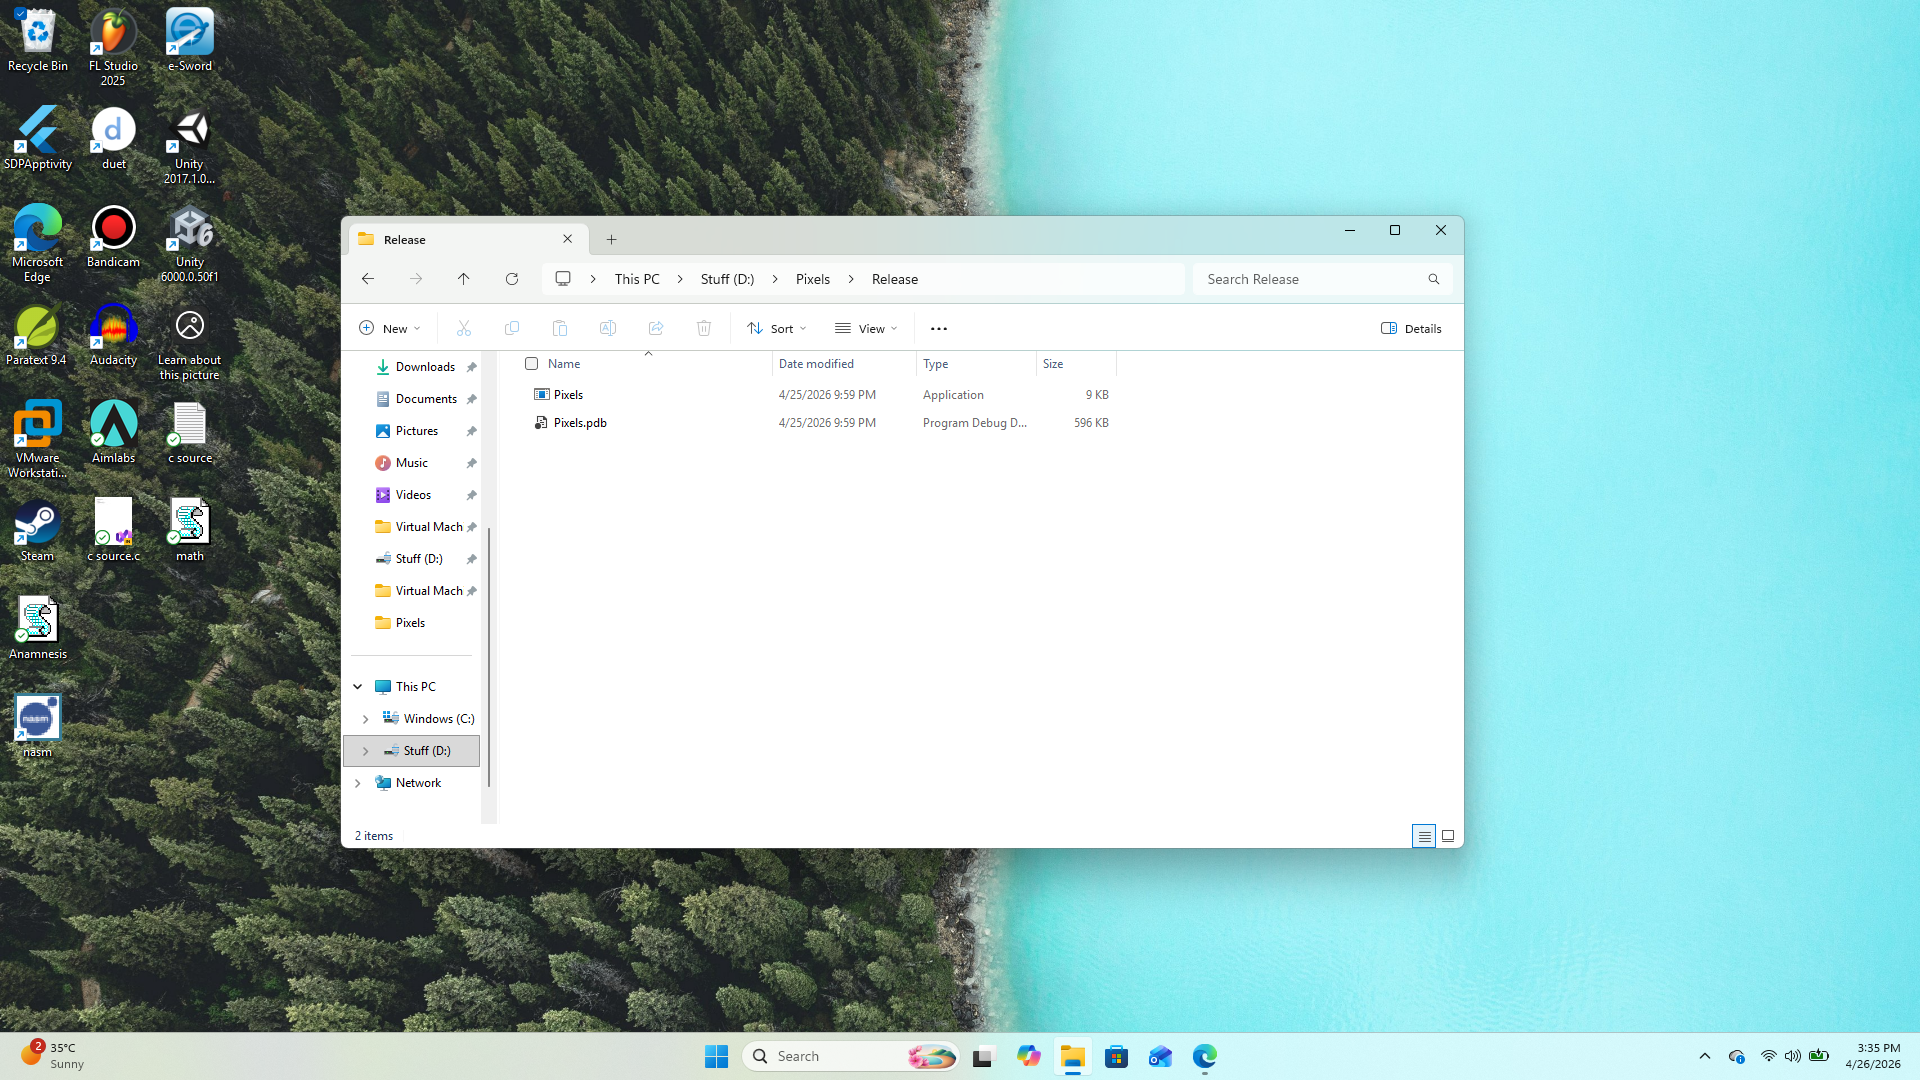Go up one folder level

click(463, 279)
